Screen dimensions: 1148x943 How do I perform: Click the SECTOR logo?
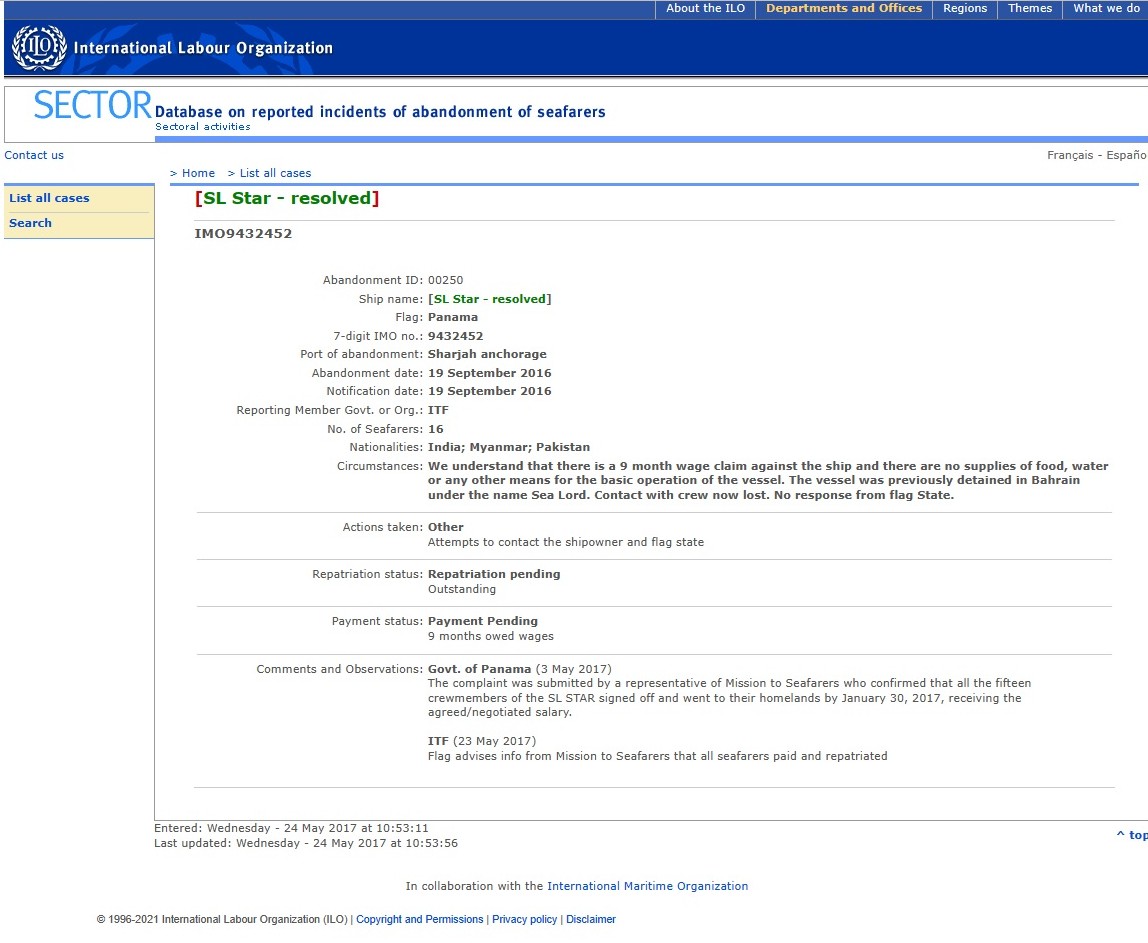92,105
